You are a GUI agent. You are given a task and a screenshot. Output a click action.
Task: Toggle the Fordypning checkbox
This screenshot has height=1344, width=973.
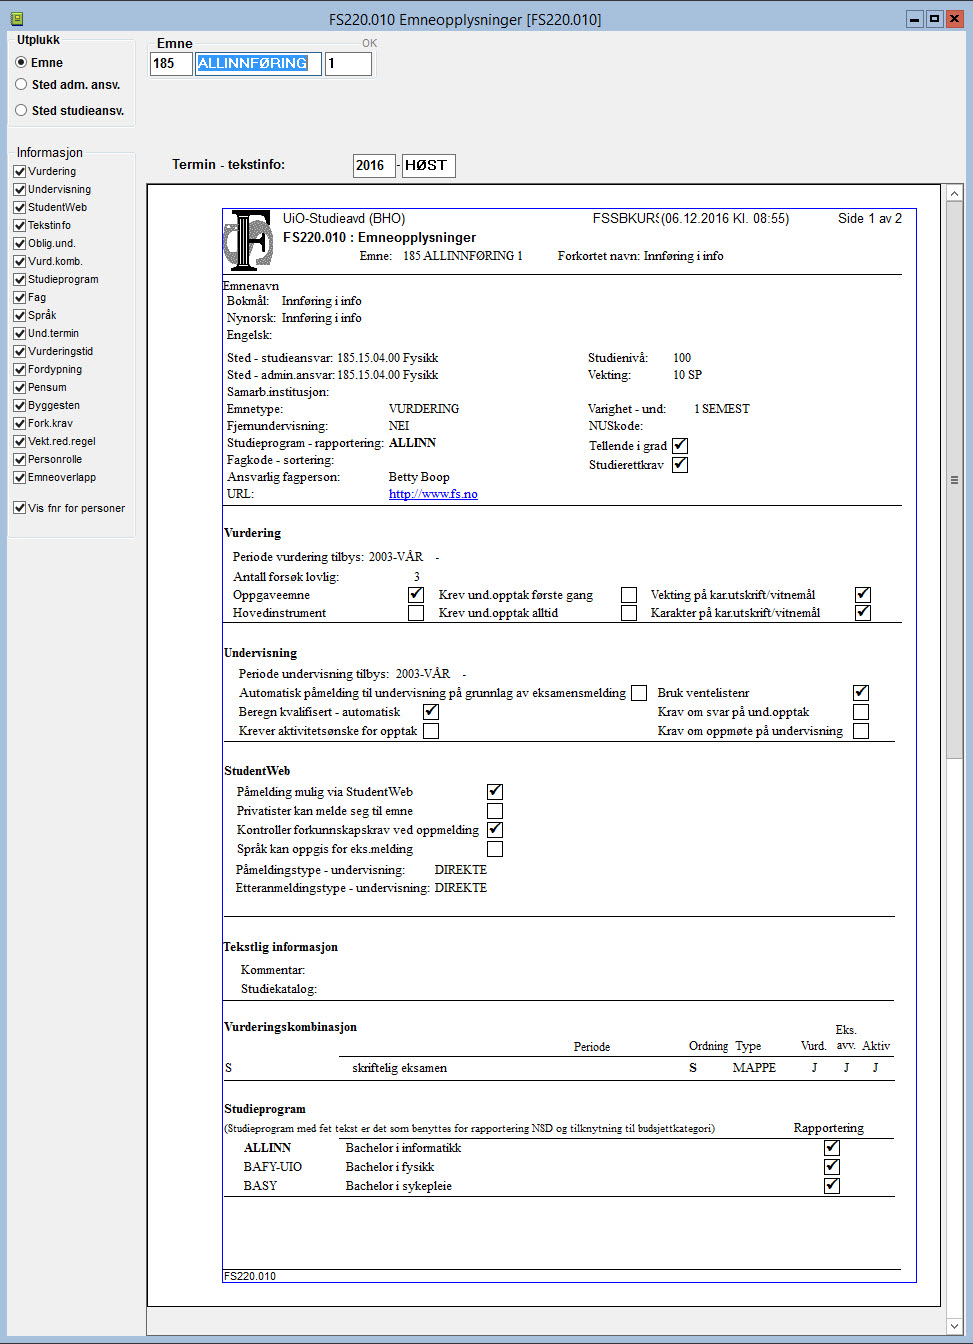[x=19, y=369]
